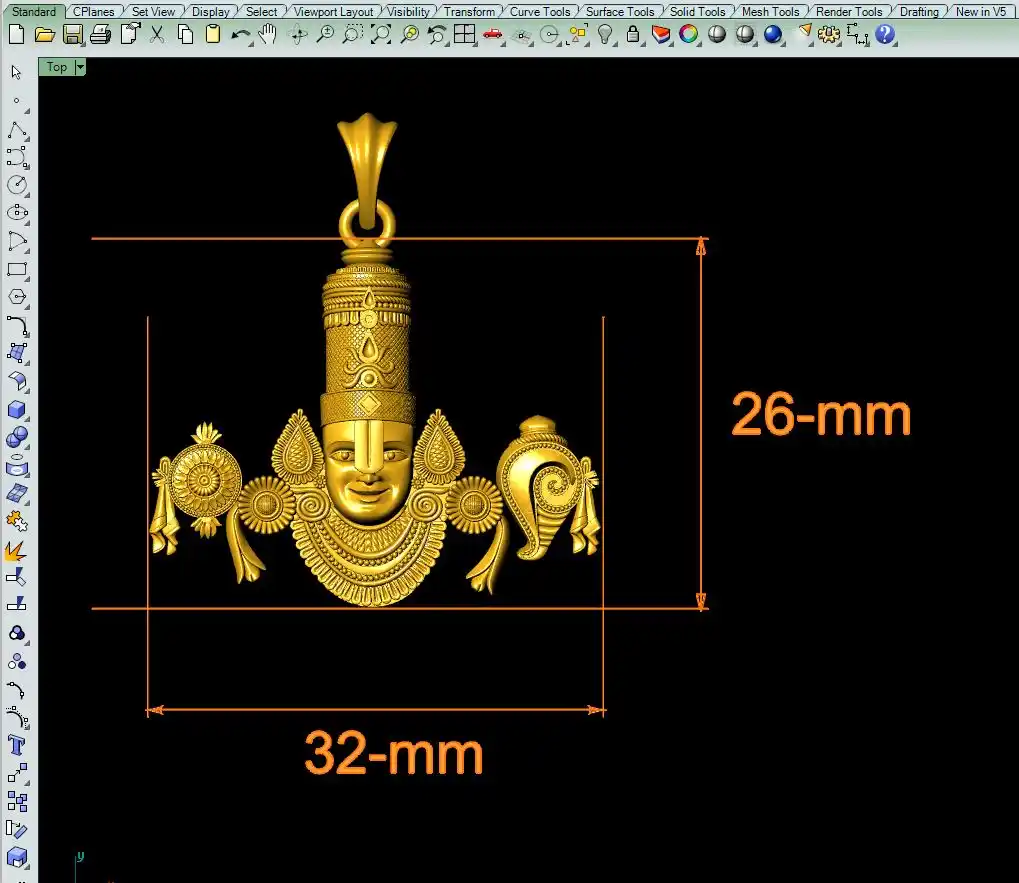
Task: Click the Save file icon
Action: click(72, 34)
